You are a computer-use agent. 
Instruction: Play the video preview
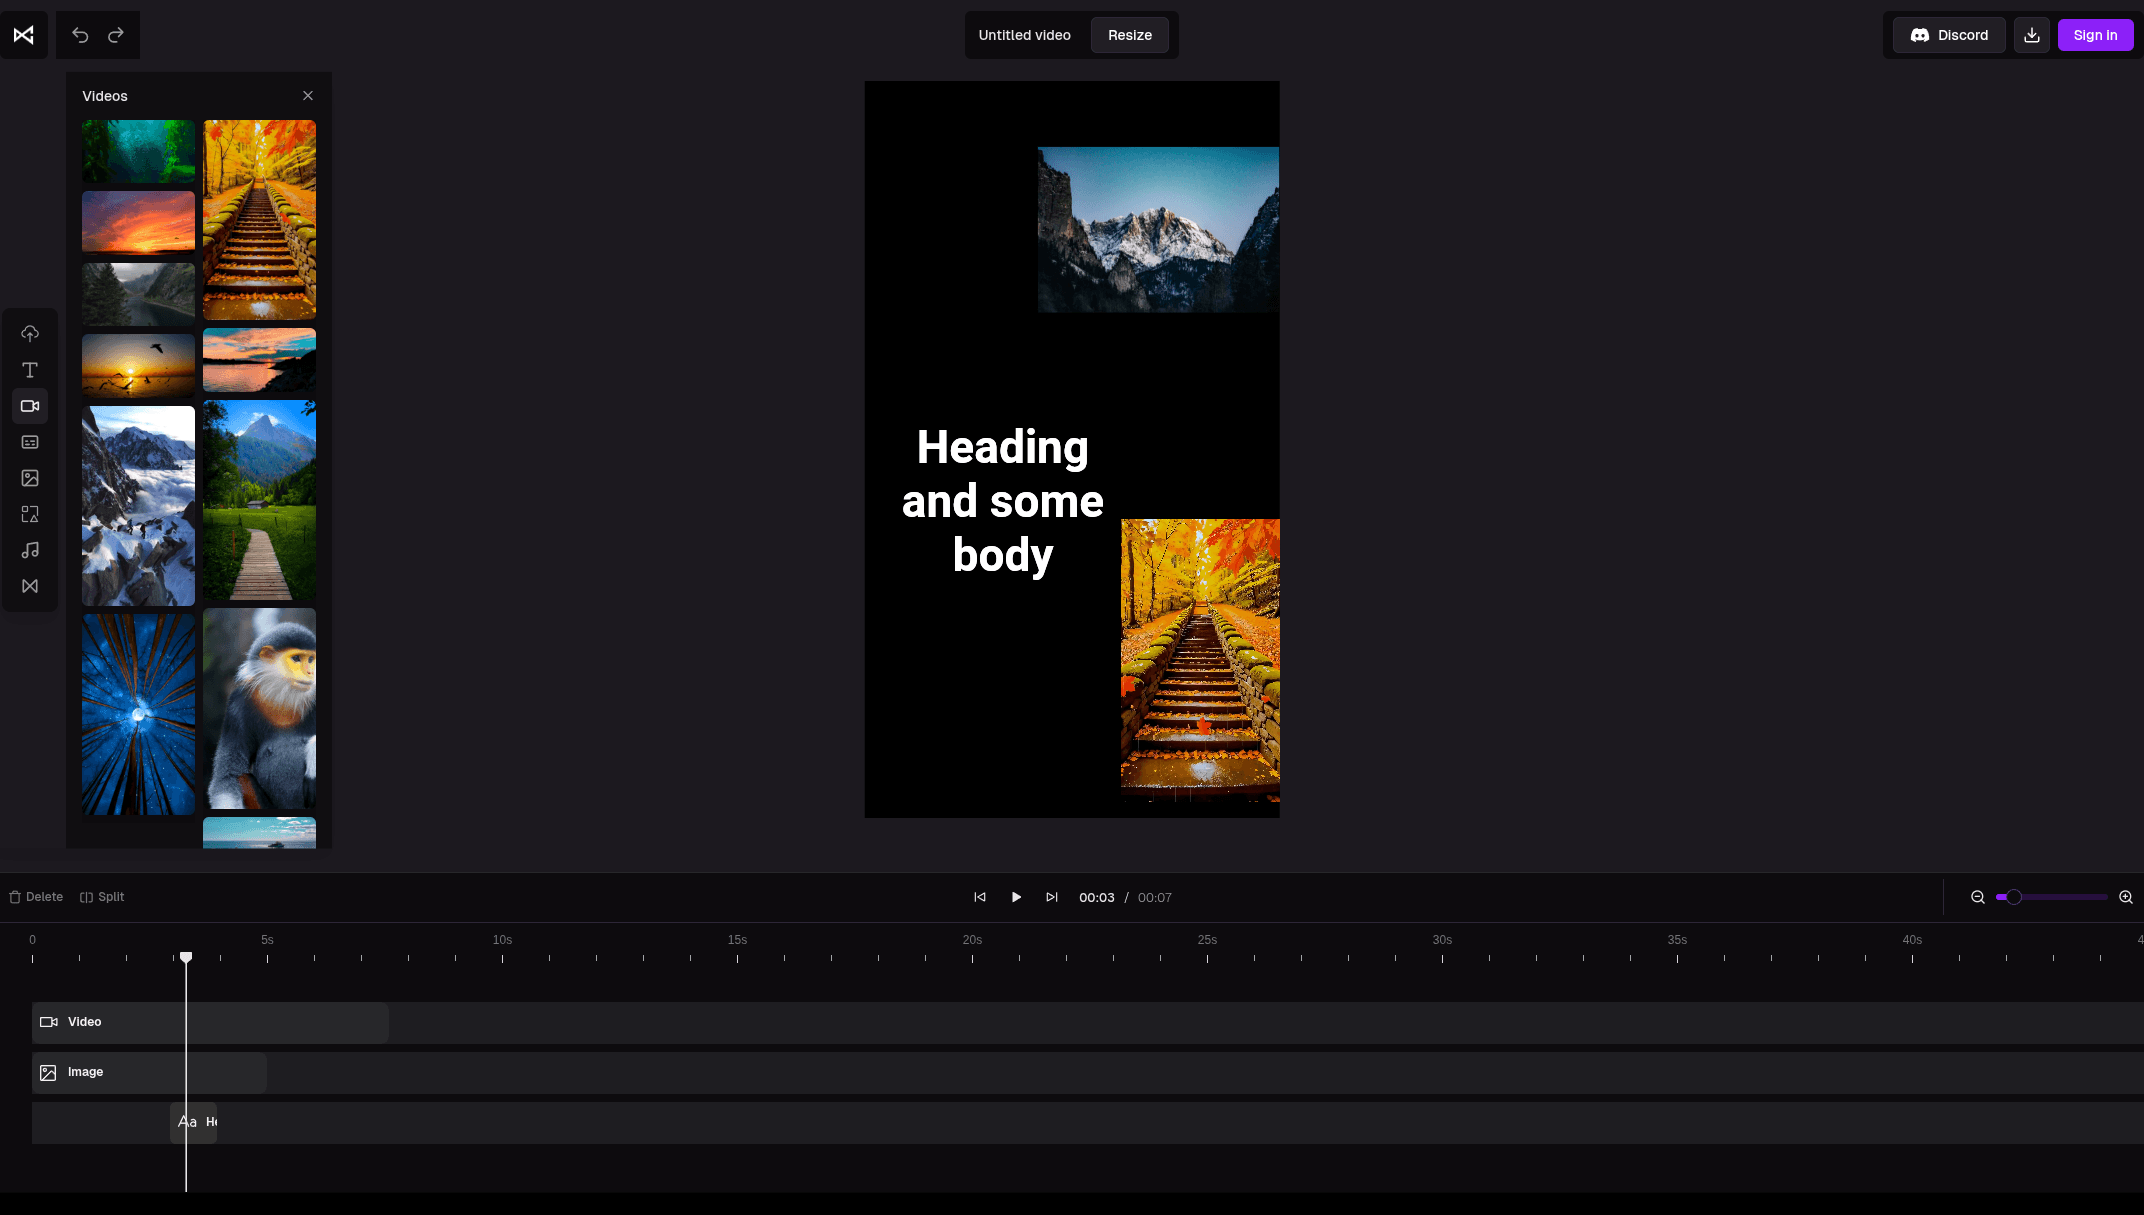[1016, 897]
